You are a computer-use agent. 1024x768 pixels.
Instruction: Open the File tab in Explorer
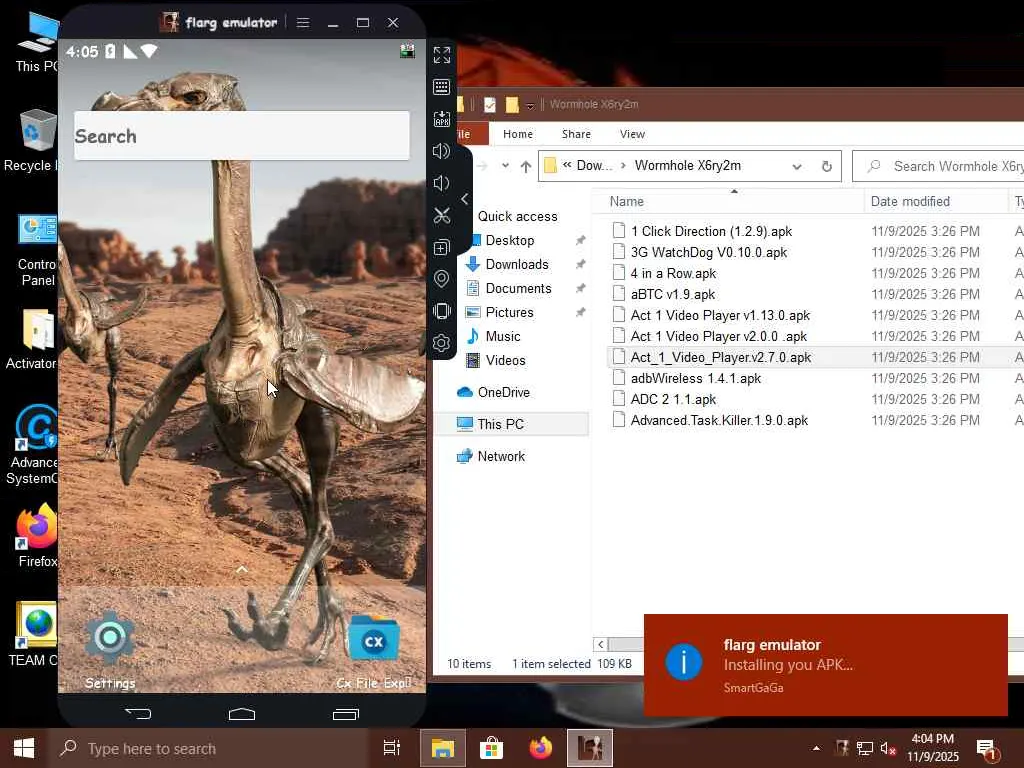click(x=467, y=134)
